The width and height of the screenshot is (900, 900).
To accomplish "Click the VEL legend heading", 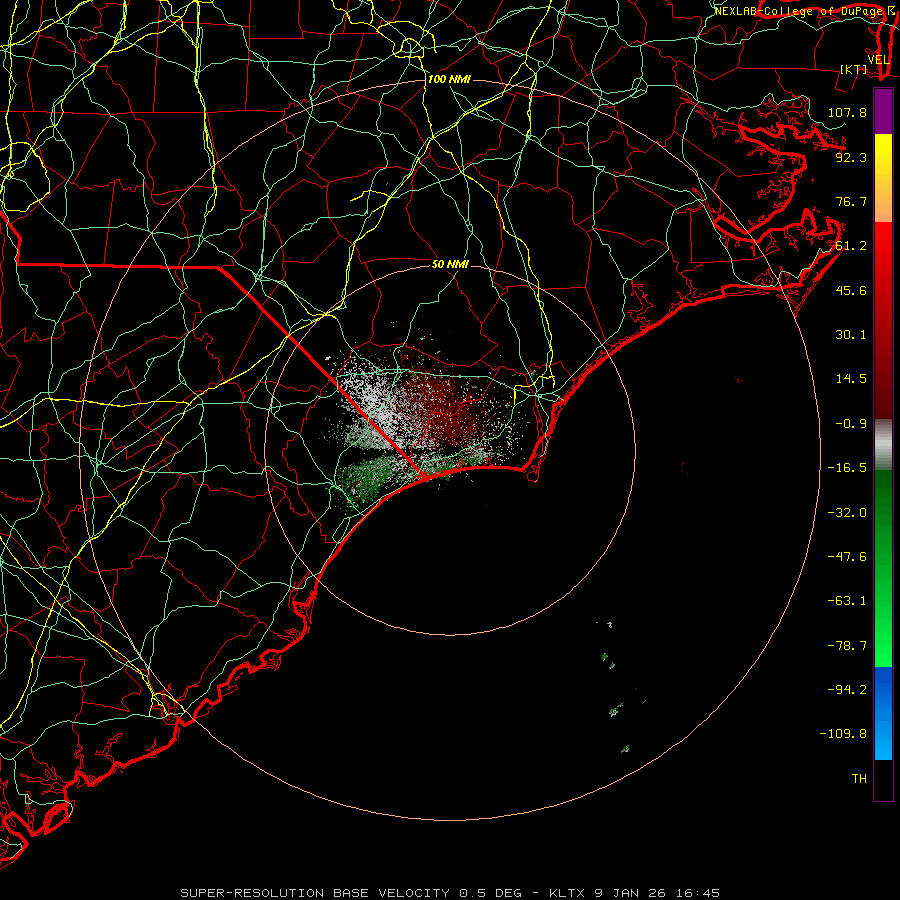I will click(x=878, y=60).
